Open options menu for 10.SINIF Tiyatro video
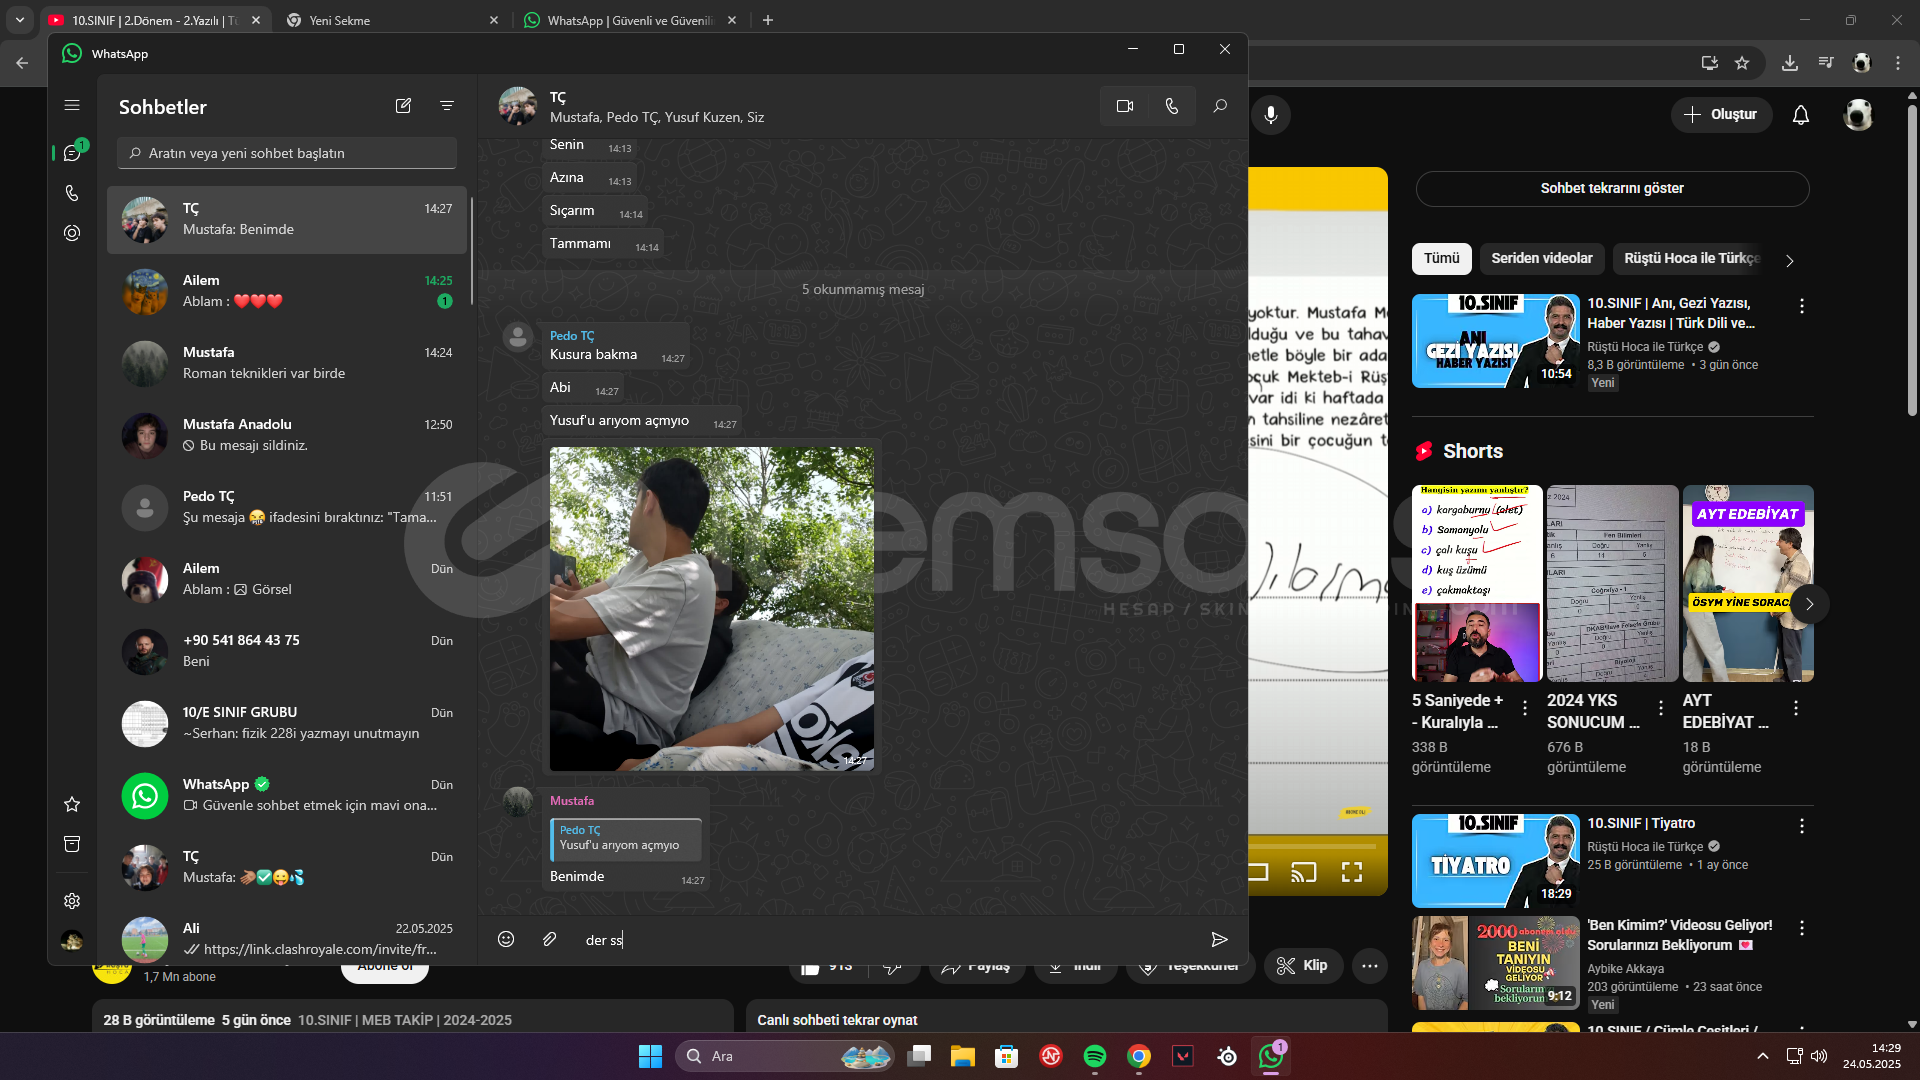1920x1080 pixels. tap(1802, 826)
